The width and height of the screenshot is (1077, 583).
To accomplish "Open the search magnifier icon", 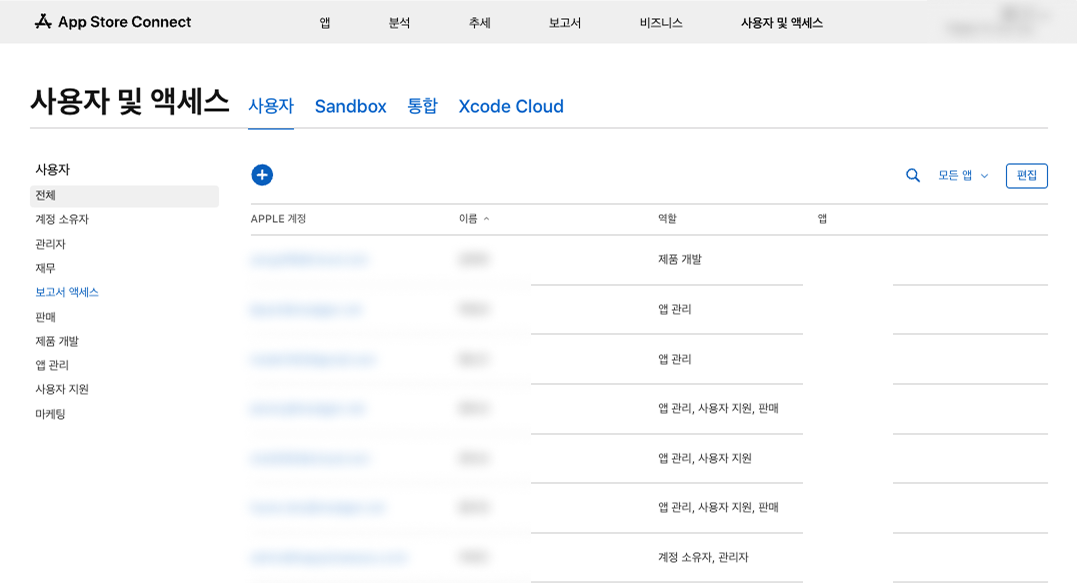I will tap(913, 176).
